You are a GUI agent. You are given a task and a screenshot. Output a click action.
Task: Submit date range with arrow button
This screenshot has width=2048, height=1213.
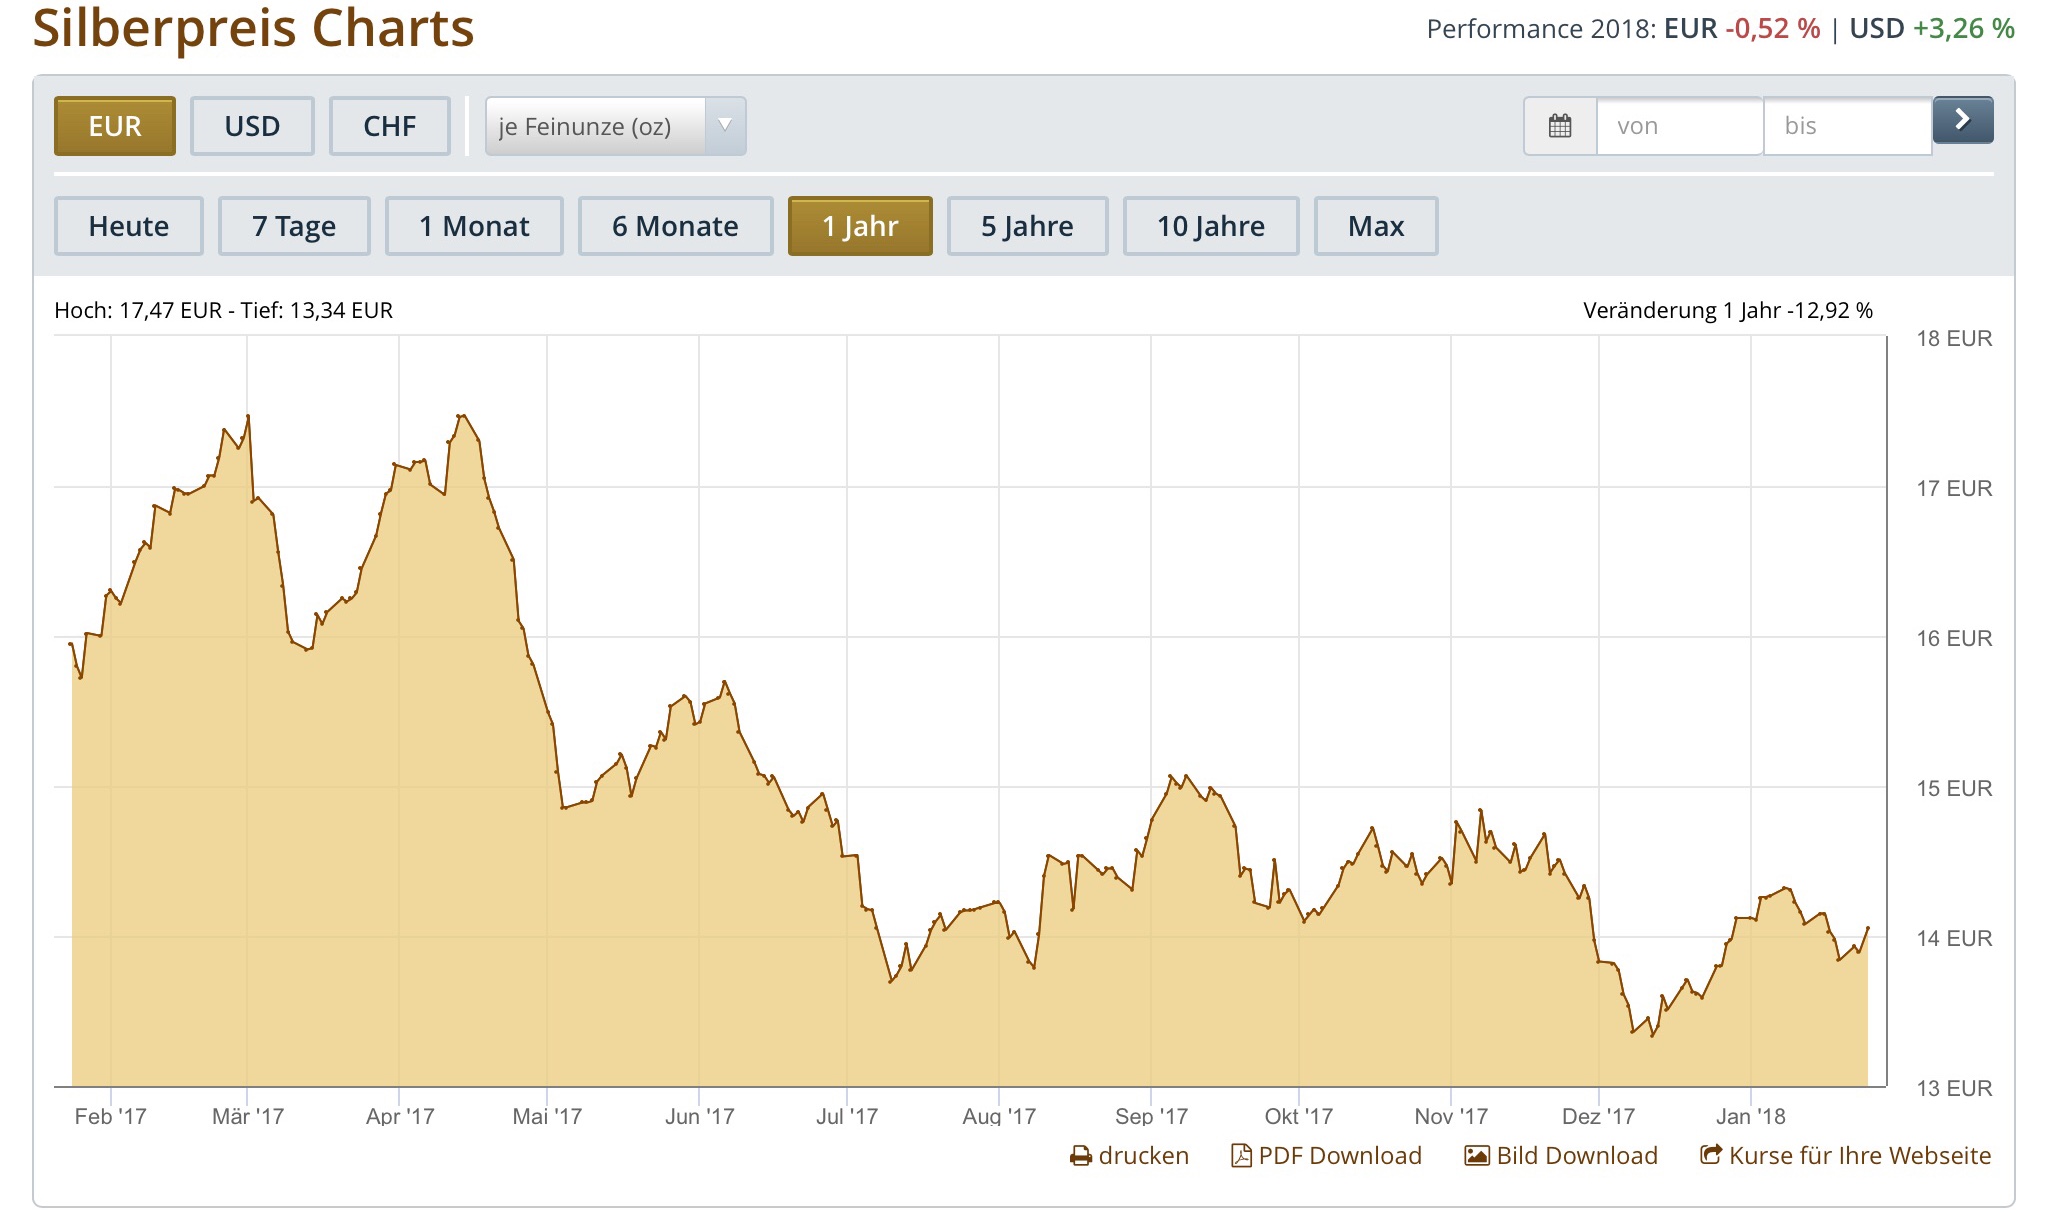click(1962, 121)
